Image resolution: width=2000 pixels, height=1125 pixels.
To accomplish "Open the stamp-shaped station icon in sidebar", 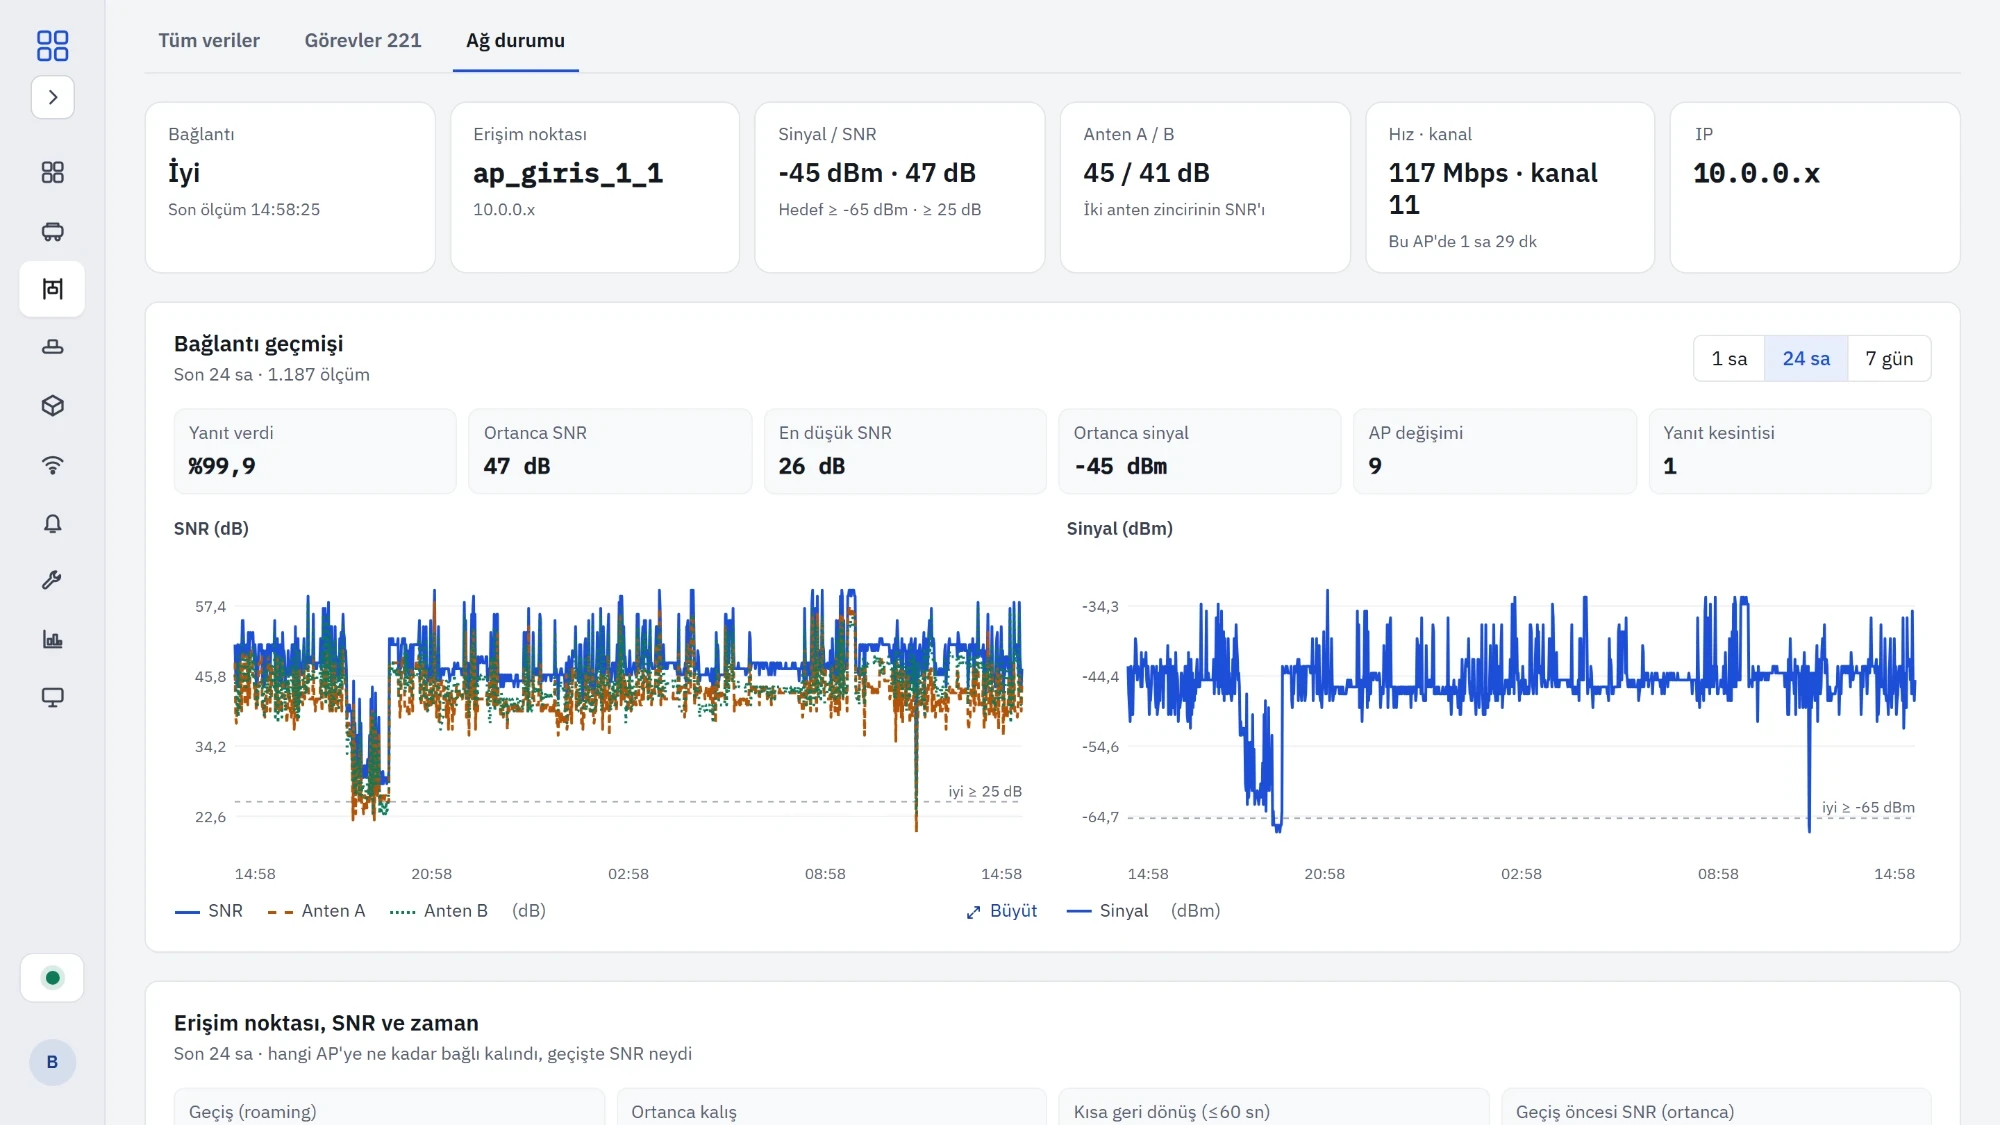I will pyautogui.click(x=53, y=347).
